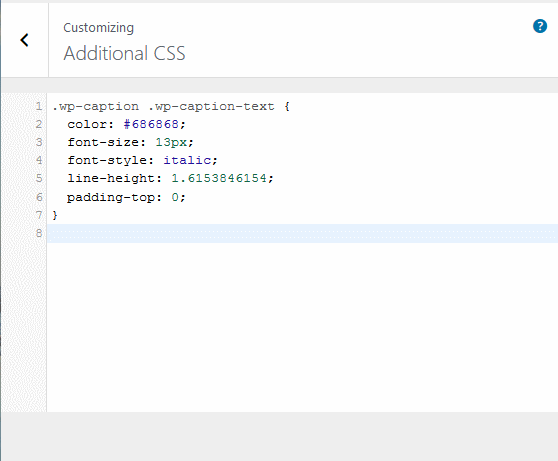This screenshot has width=558, height=461.
Task: Click the .wp-caption-text selector
Action: pyautogui.click(x=211, y=106)
